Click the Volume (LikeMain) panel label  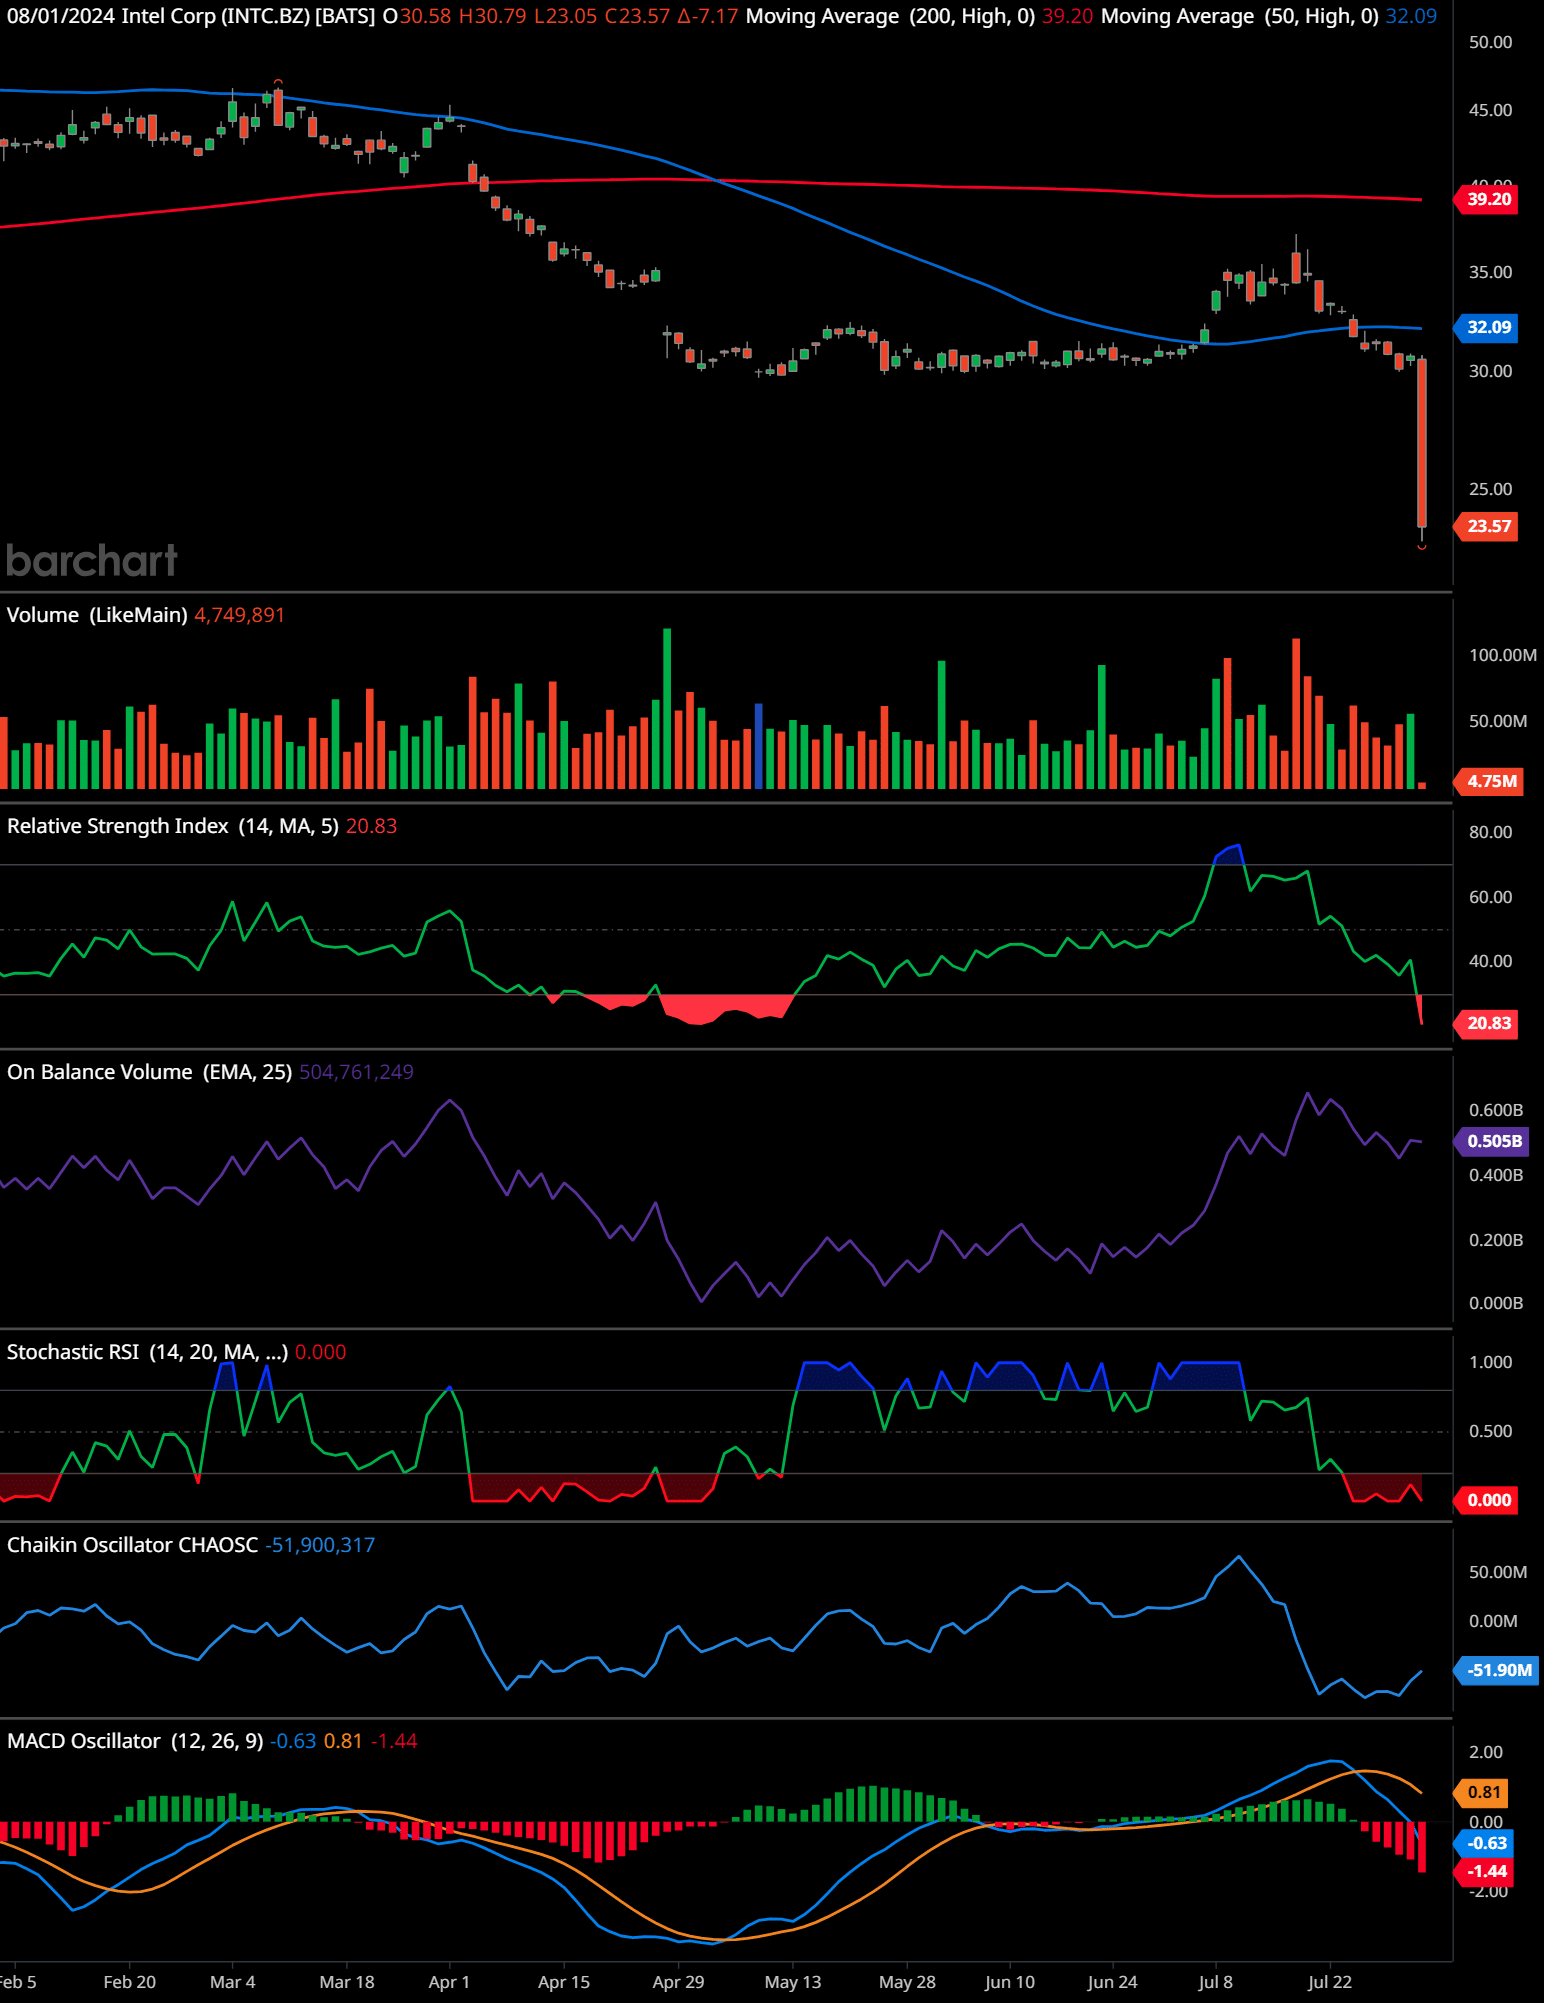[x=97, y=615]
